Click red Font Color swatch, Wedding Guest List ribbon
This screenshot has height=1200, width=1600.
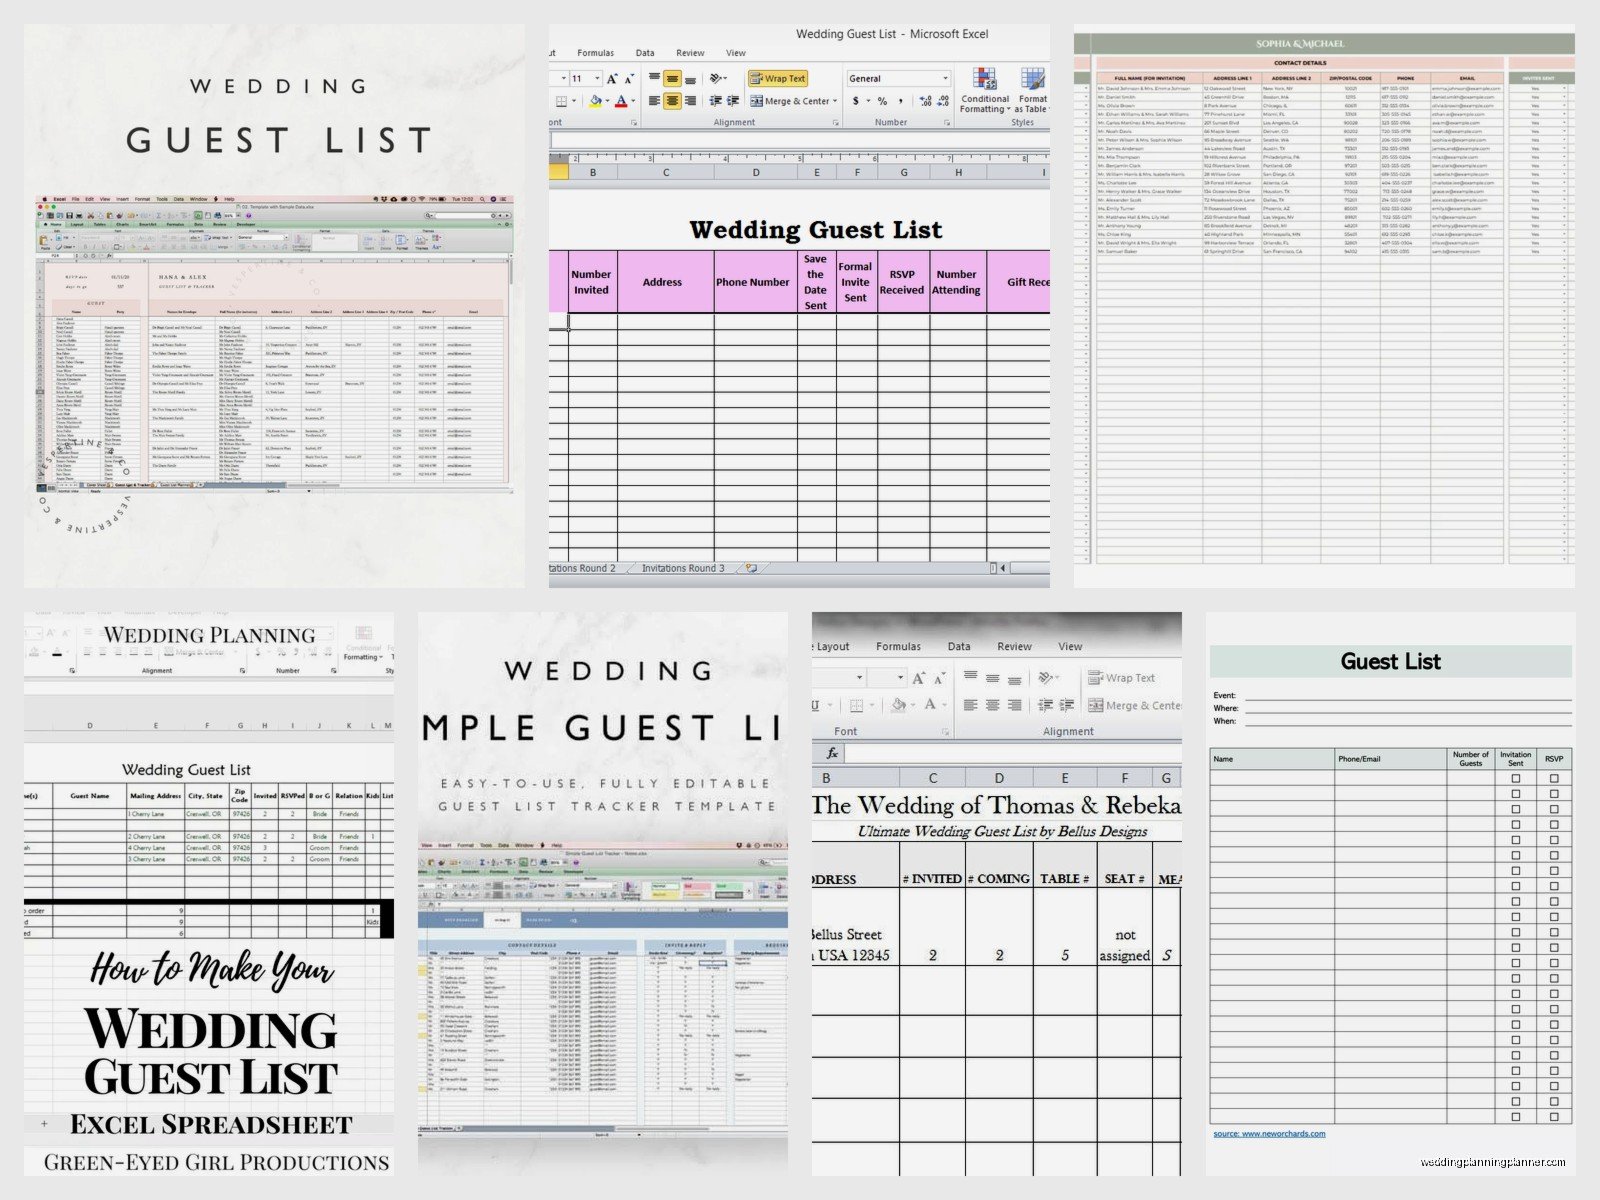621,101
